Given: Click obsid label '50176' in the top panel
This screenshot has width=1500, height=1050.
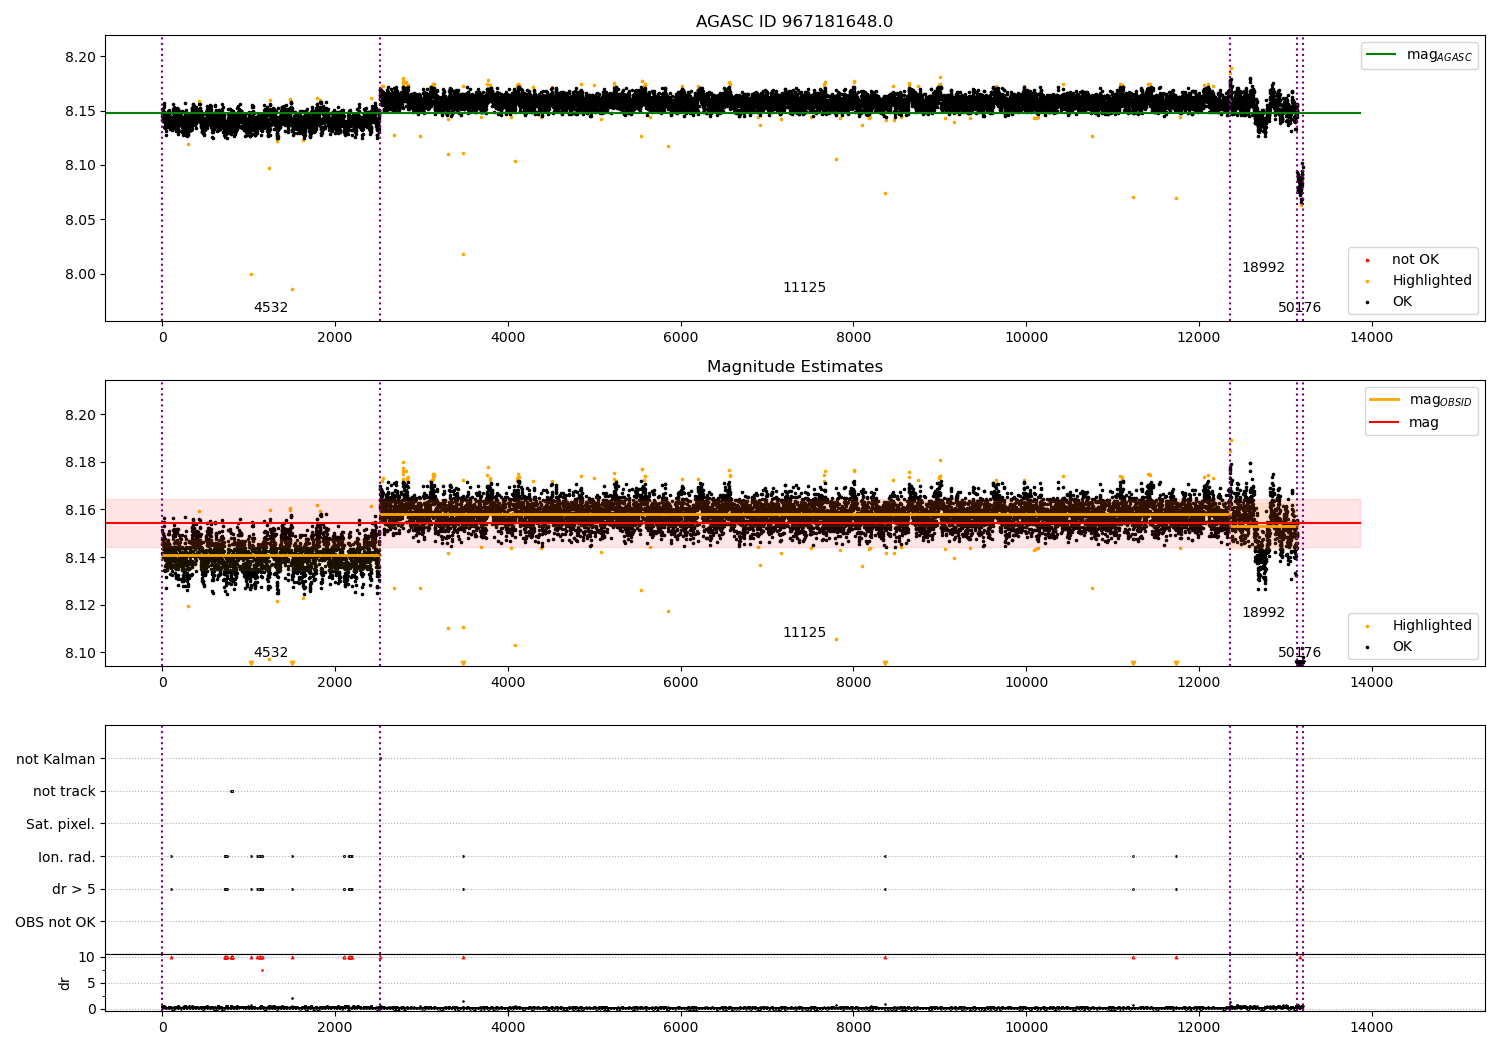Looking at the screenshot, I should pyautogui.click(x=1299, y=308).
